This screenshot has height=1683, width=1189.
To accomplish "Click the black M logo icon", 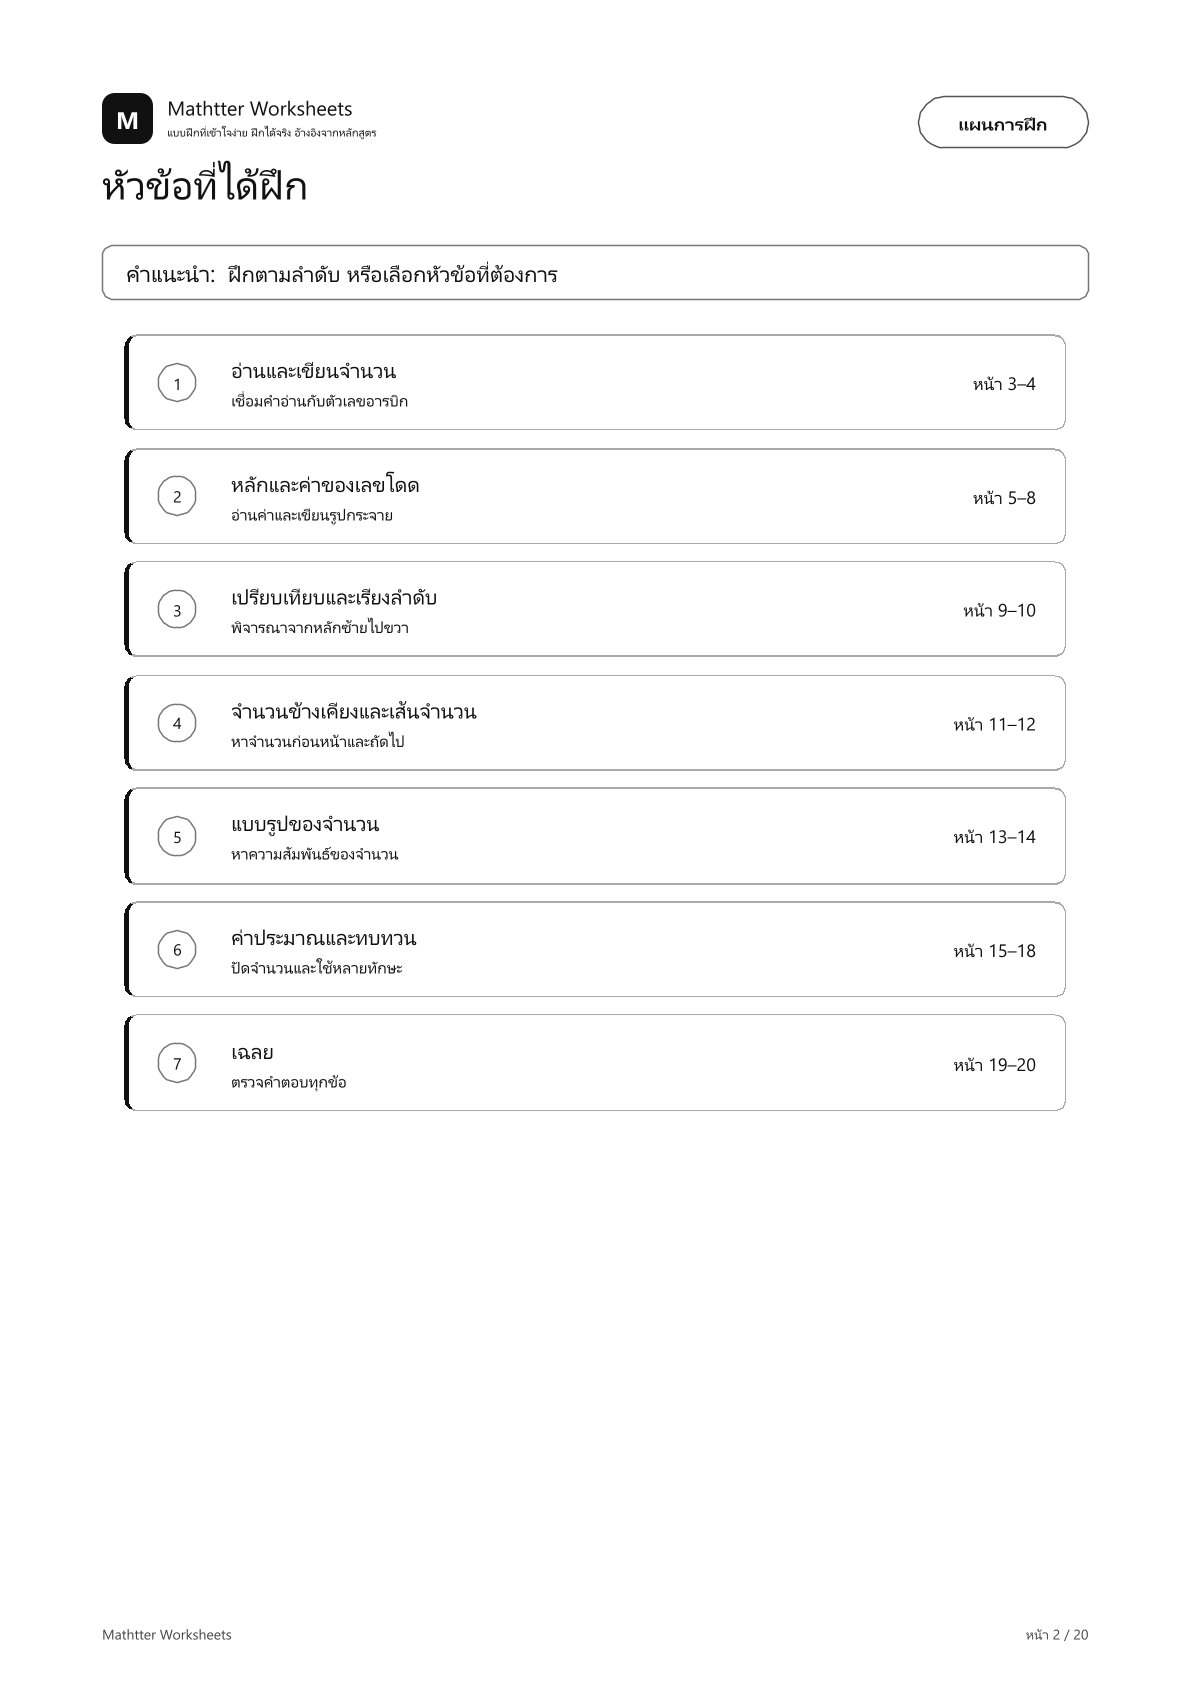I will tap(127, 119).
